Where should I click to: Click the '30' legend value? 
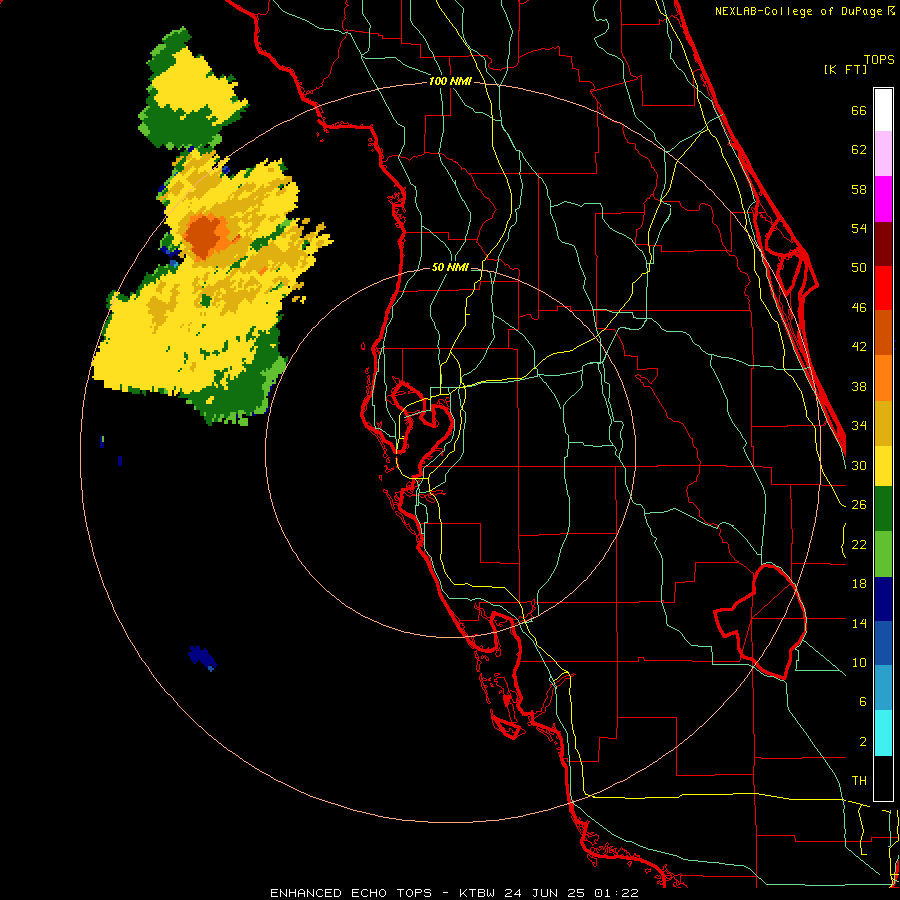(x=859, y=465)
